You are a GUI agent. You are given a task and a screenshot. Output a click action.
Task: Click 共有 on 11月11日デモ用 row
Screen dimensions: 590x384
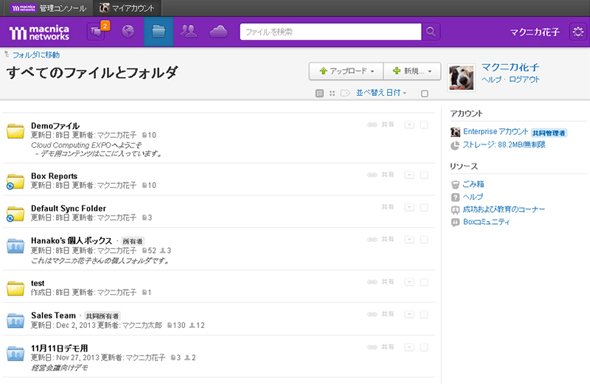click(x=388, y=347)
